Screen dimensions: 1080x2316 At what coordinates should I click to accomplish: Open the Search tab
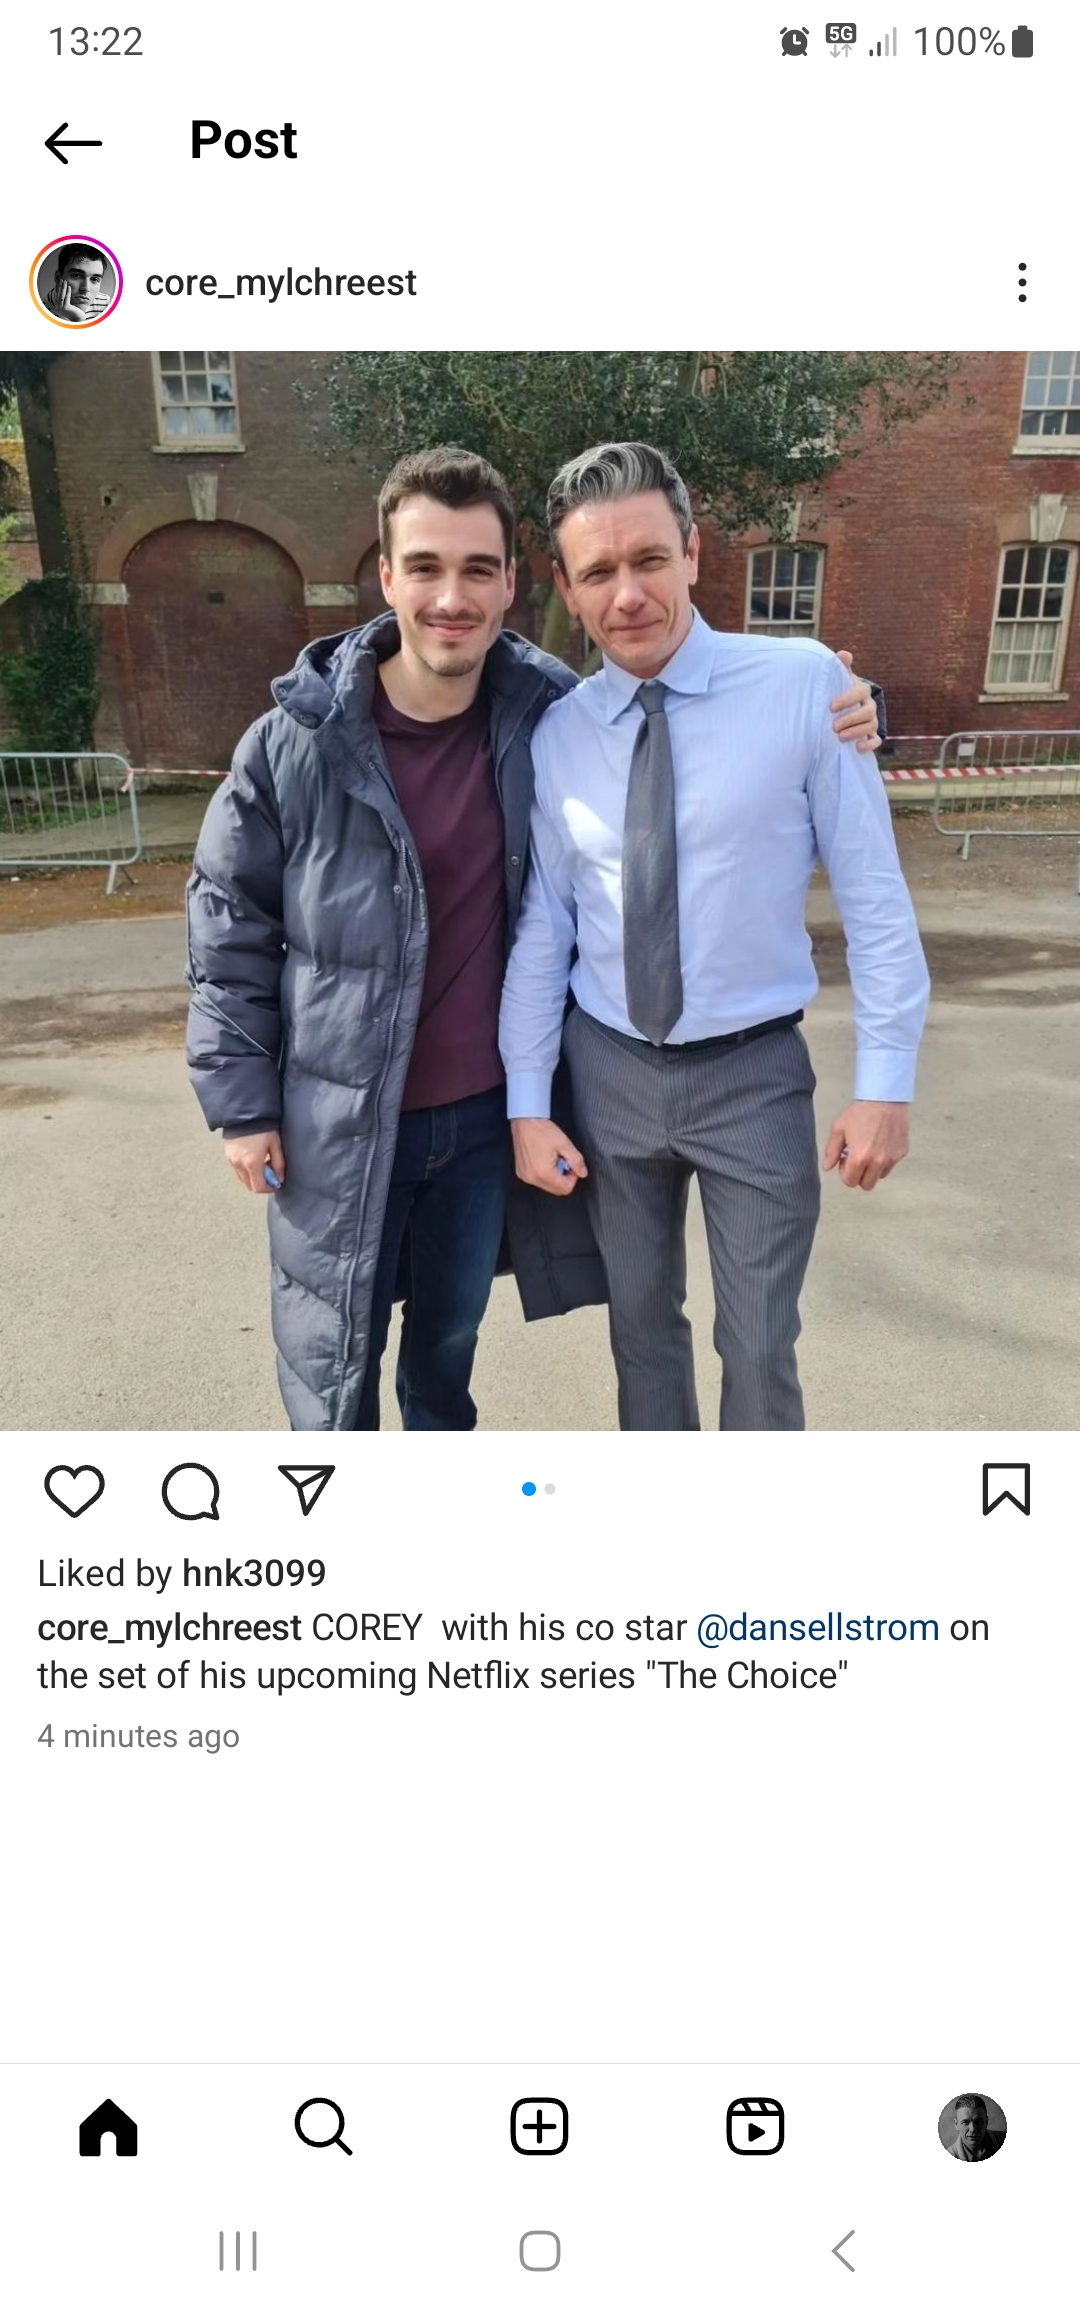tap(324, 2127)
